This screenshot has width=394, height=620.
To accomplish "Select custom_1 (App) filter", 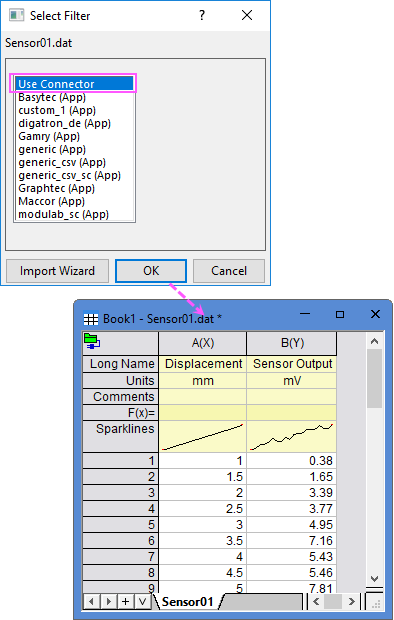I will (x=74, y=110).
